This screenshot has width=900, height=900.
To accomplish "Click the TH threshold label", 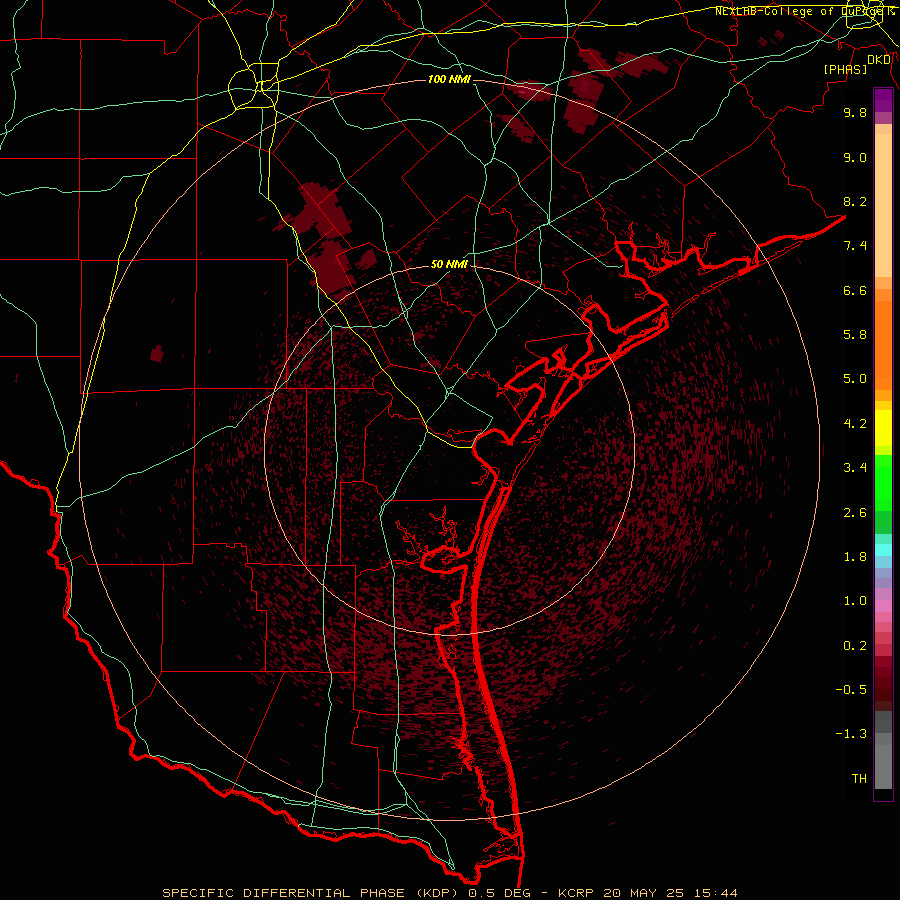I will [x=859, y=779].
